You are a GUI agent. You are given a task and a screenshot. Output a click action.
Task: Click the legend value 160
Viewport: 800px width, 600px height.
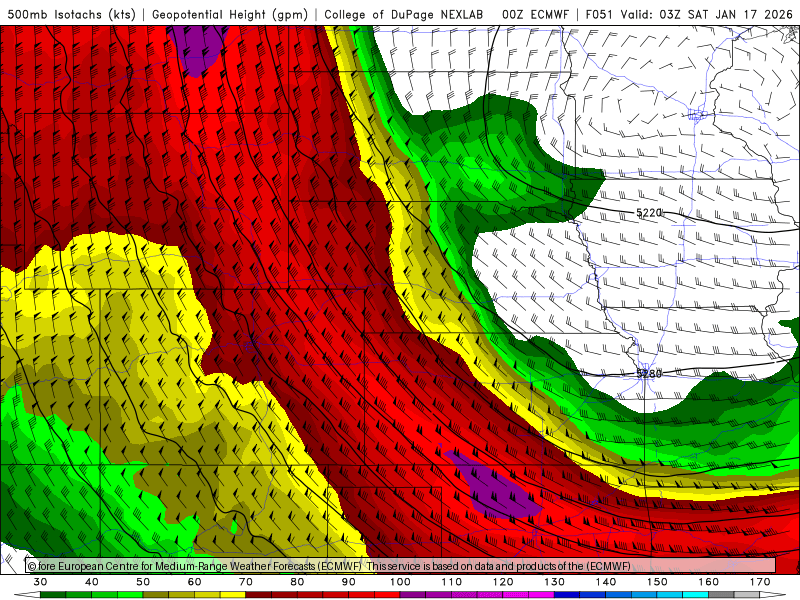coord(709,582)
